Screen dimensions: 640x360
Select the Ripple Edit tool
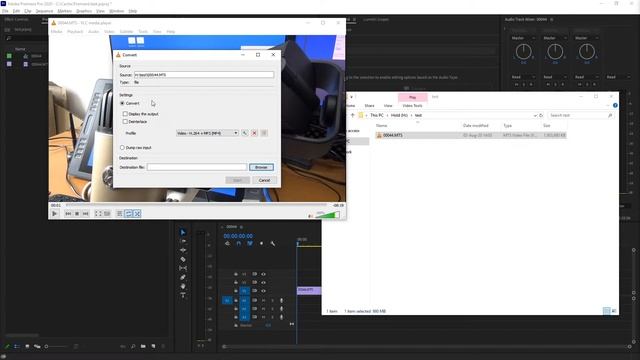183,250
